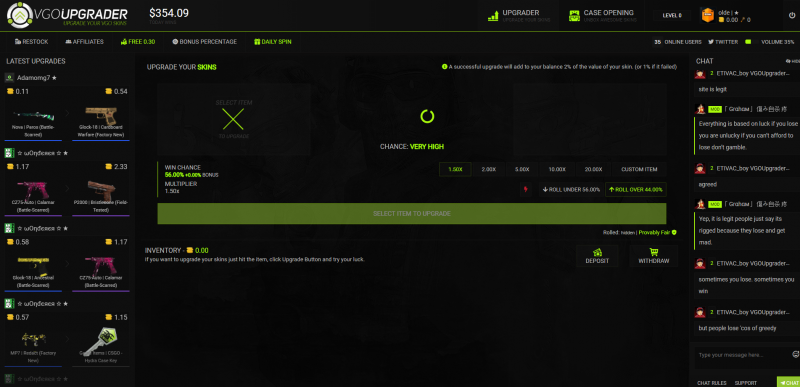Select Roll Under 56.00% mode
Screen dimensions: 800x387
click(571, 190)
